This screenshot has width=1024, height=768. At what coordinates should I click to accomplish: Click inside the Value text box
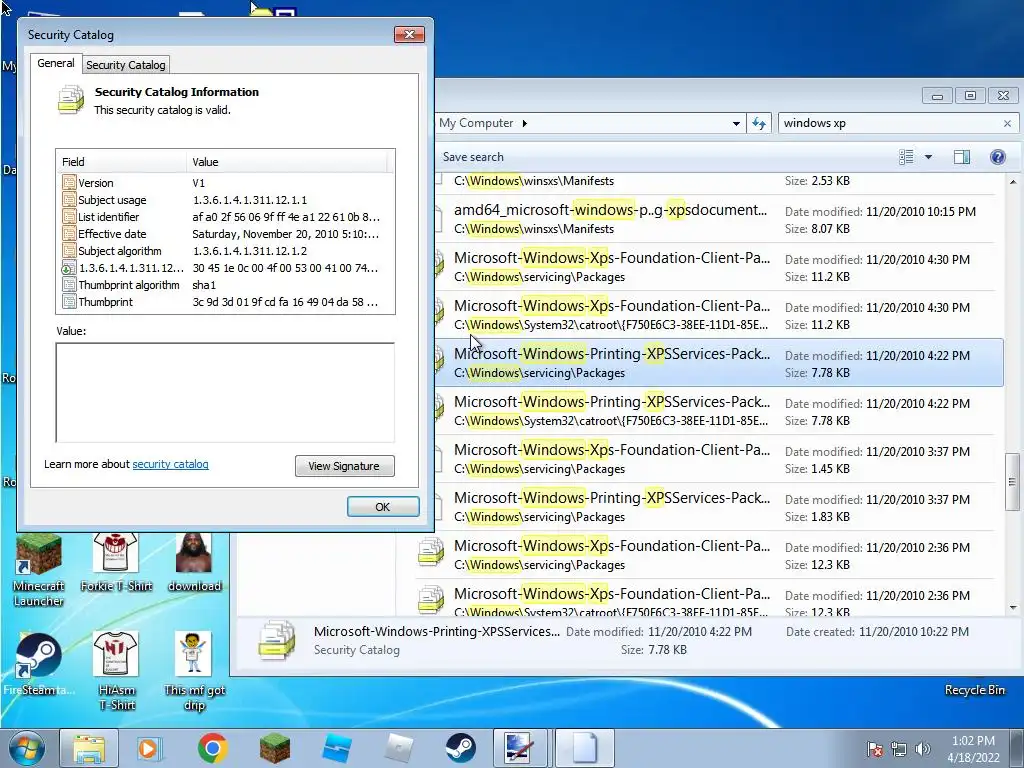tap(225, 392)
